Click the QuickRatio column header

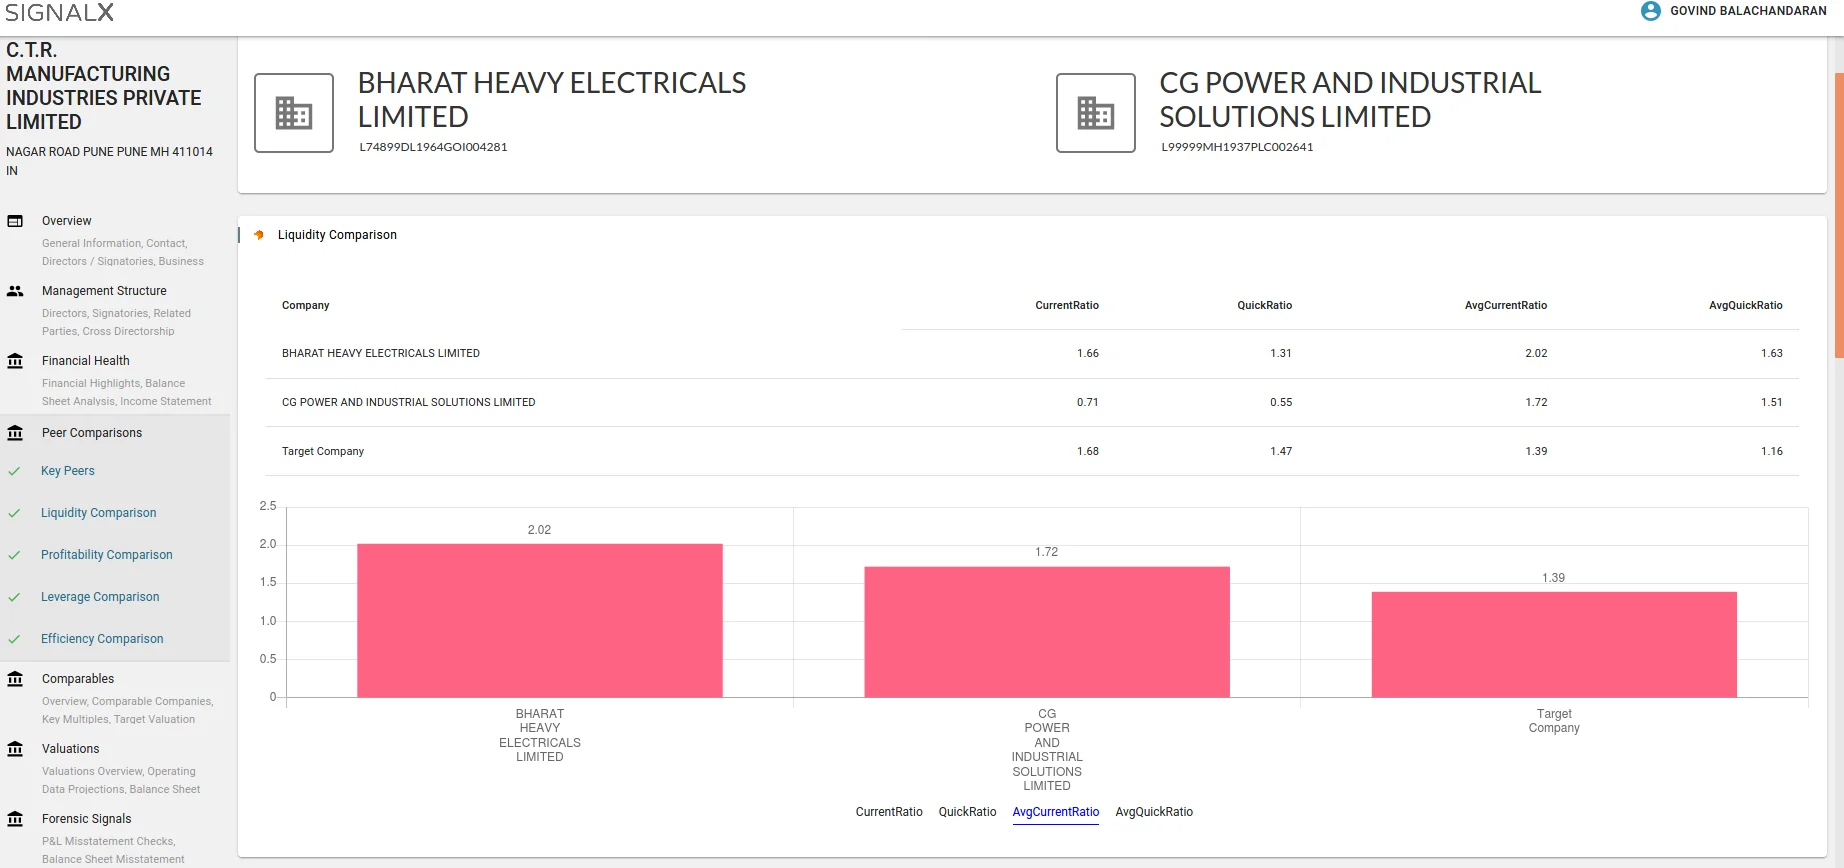coord(1265,306)
